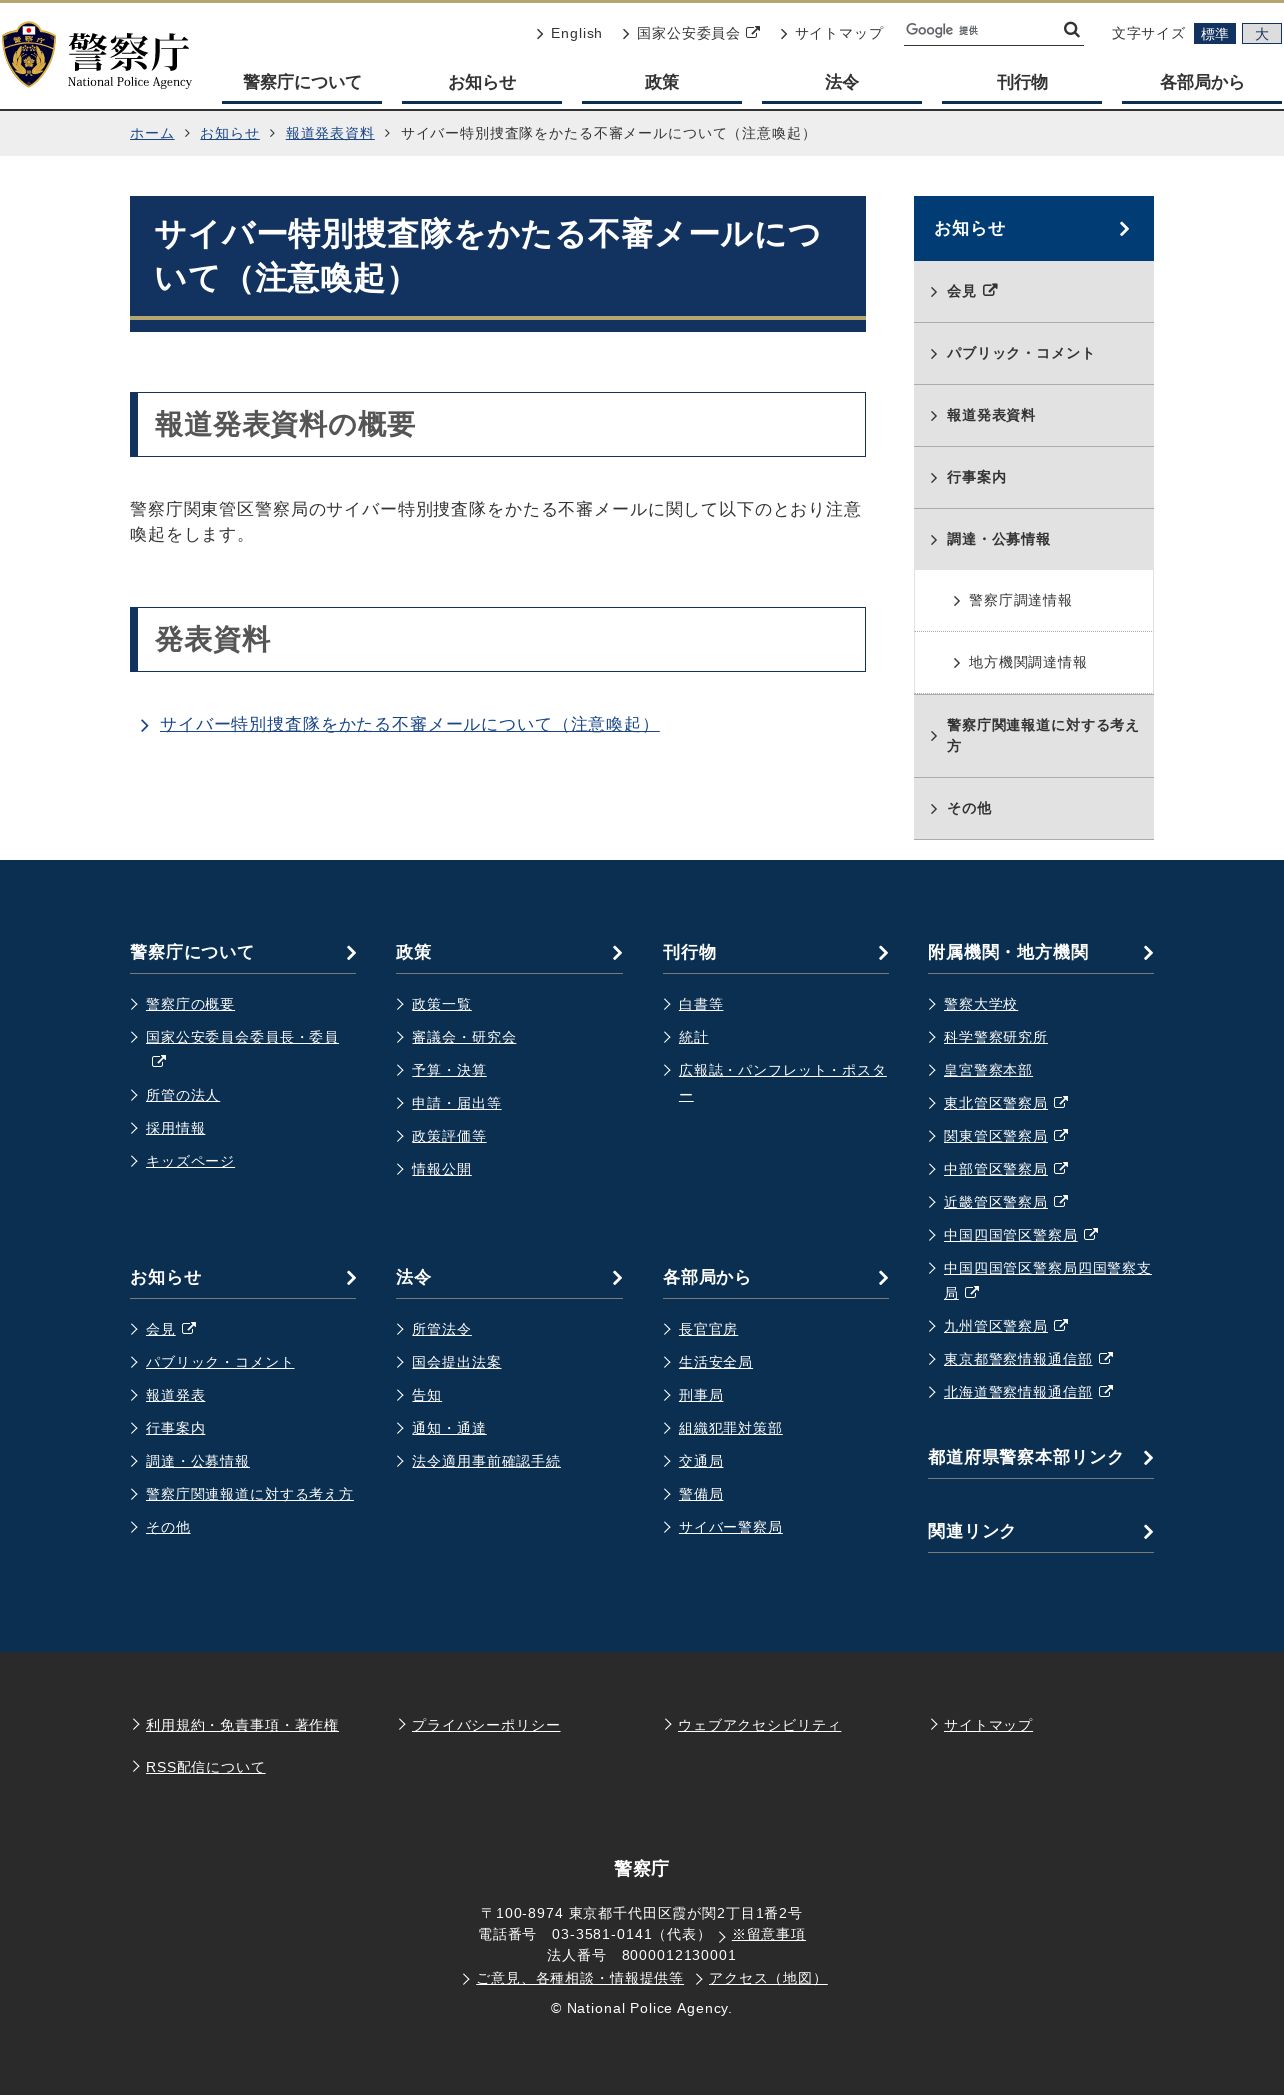Open 情報公開 footer link
The width and height of the screenshot is (1284, 2095).
pos(441,1170)
